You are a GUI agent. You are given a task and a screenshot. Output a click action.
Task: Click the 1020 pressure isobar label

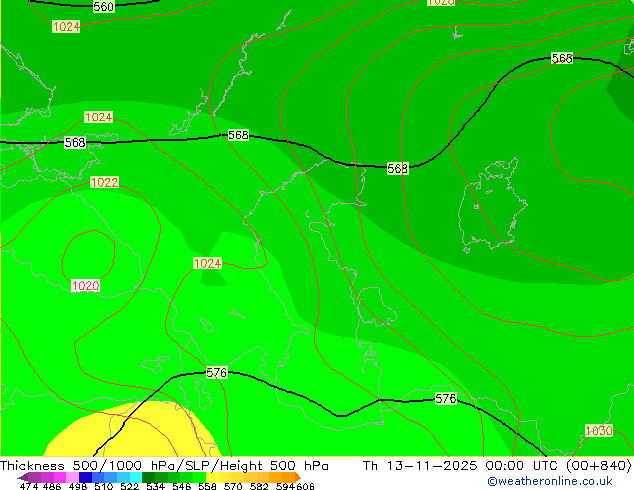pyautogui.click(x=85, y=286)
